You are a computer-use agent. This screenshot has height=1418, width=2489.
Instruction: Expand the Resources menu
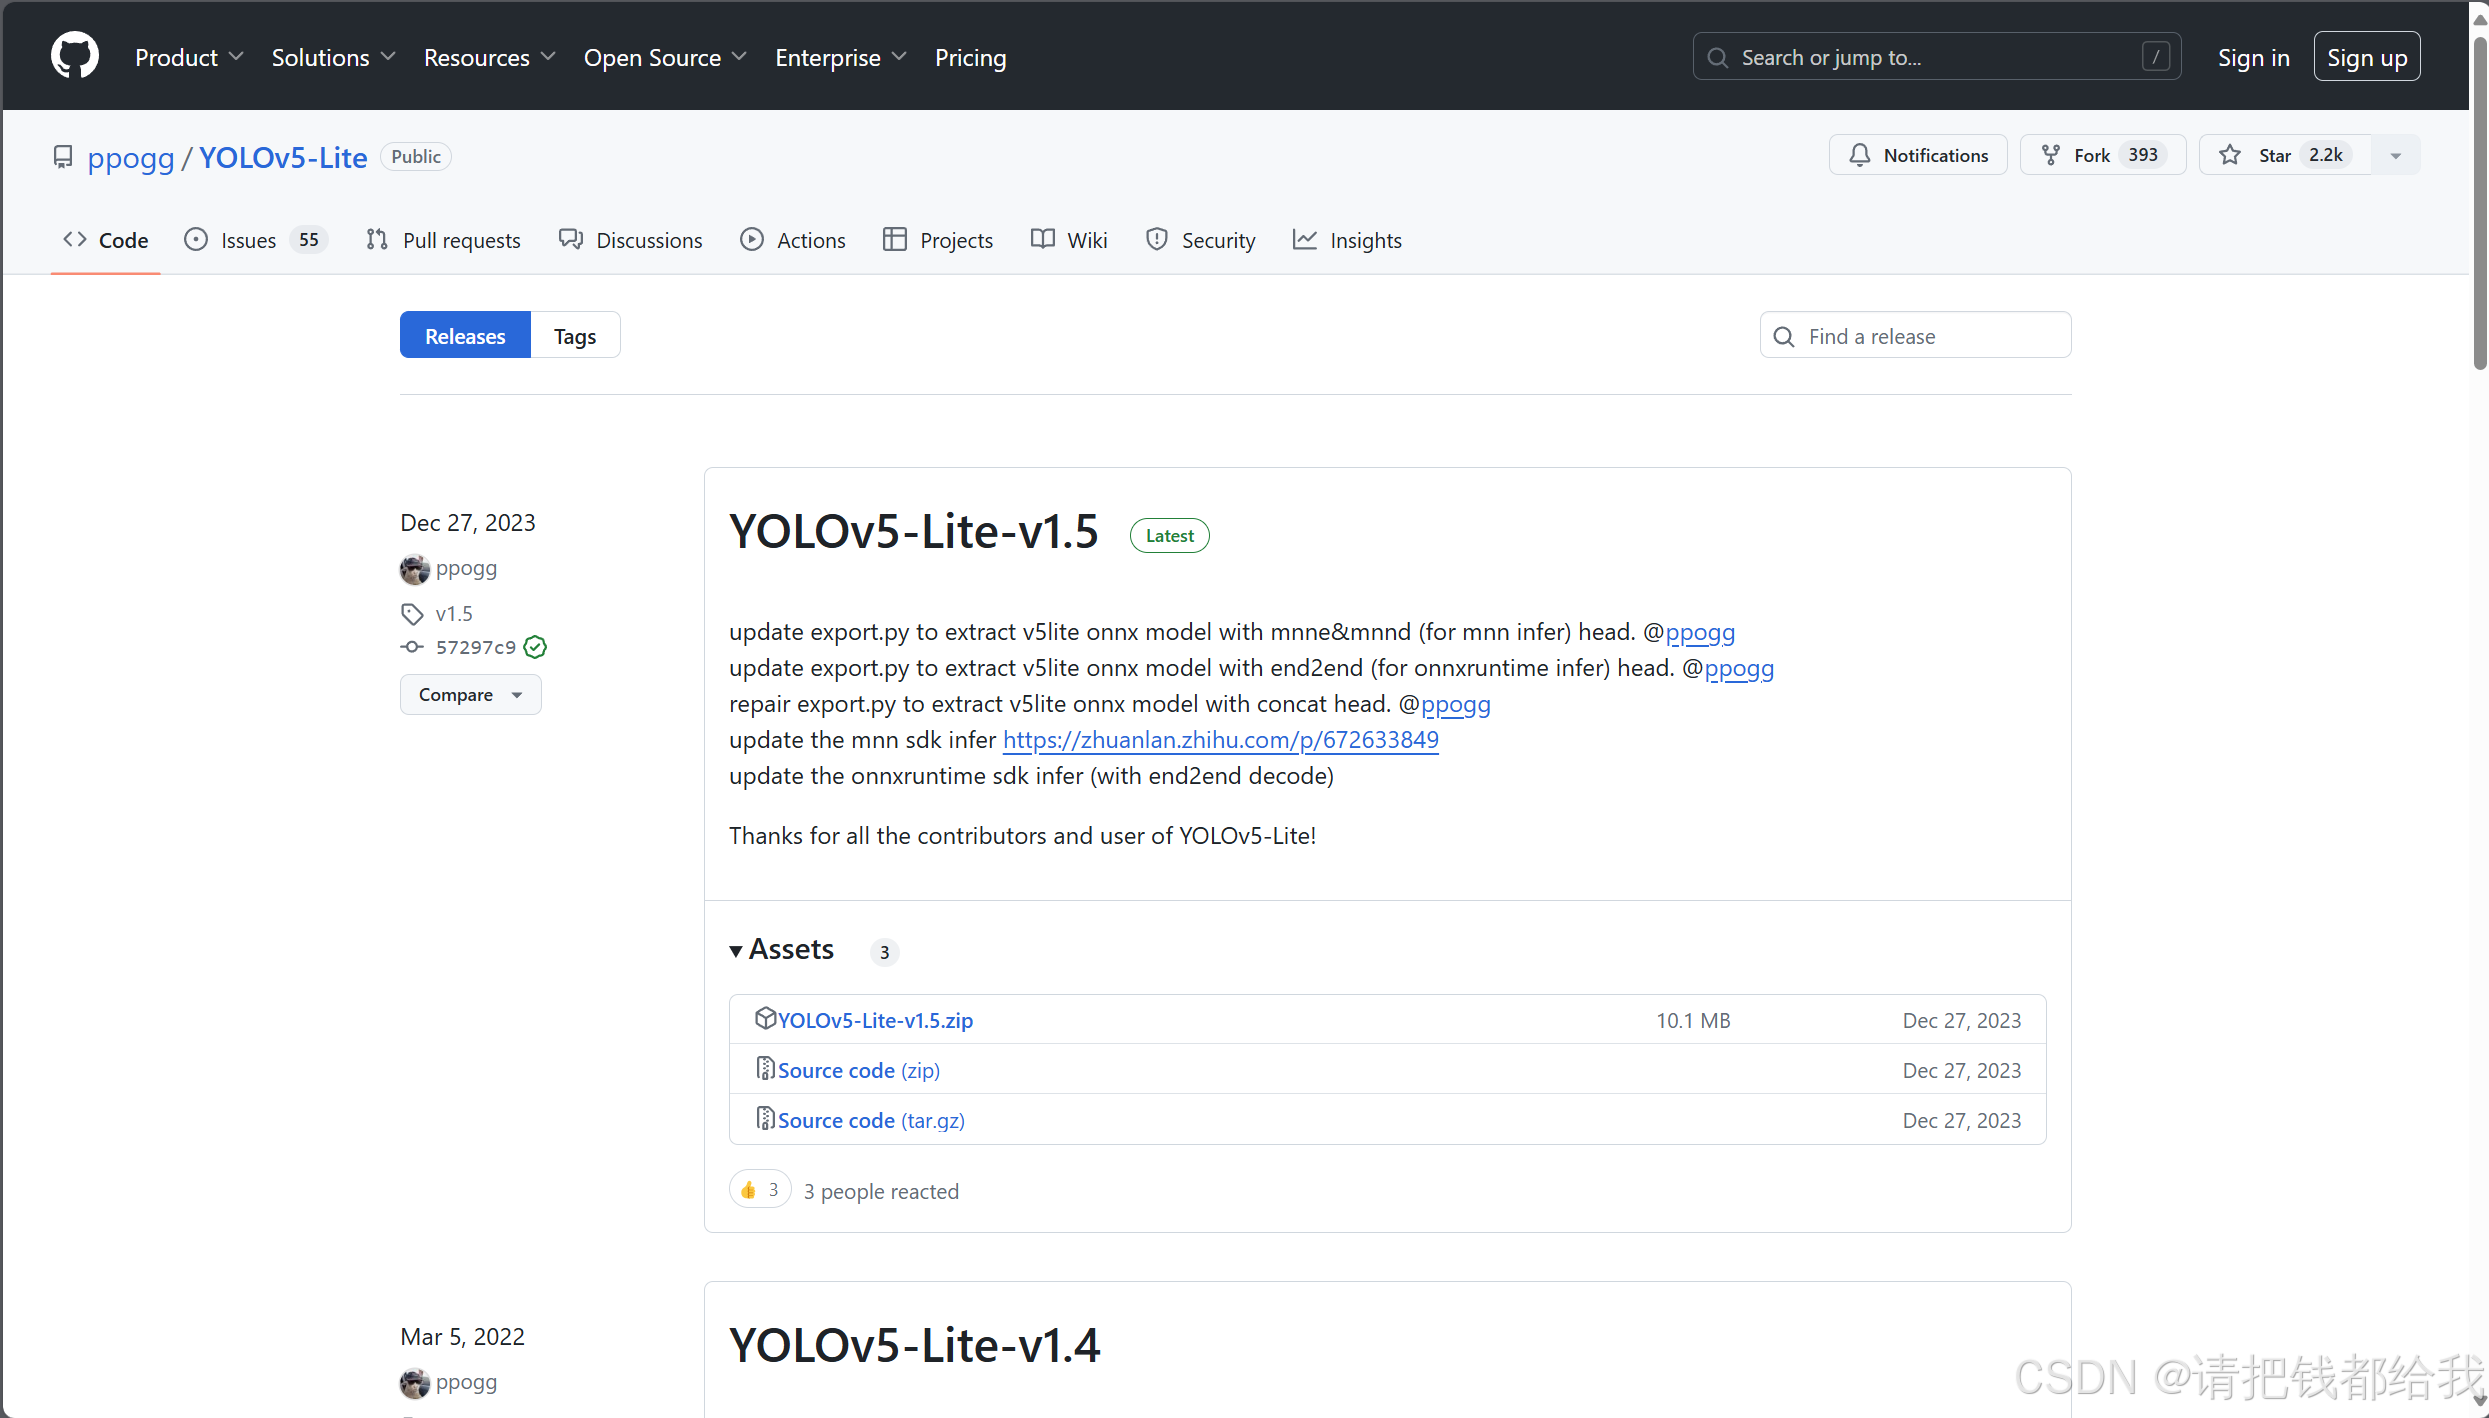(489, 58)
